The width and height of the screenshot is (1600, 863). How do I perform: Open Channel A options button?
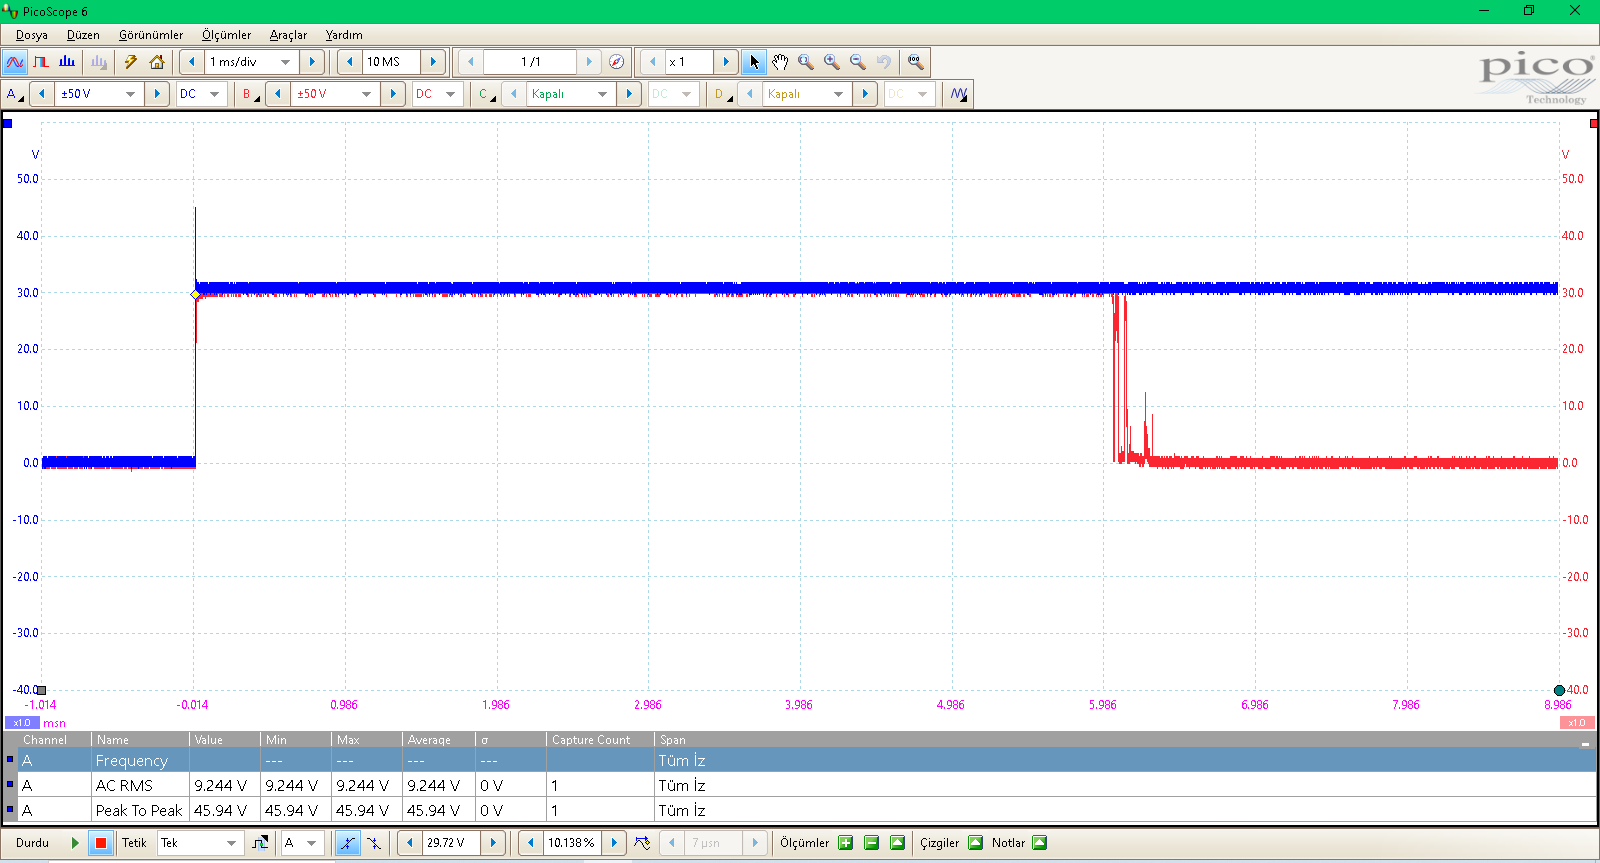(14, 94)
